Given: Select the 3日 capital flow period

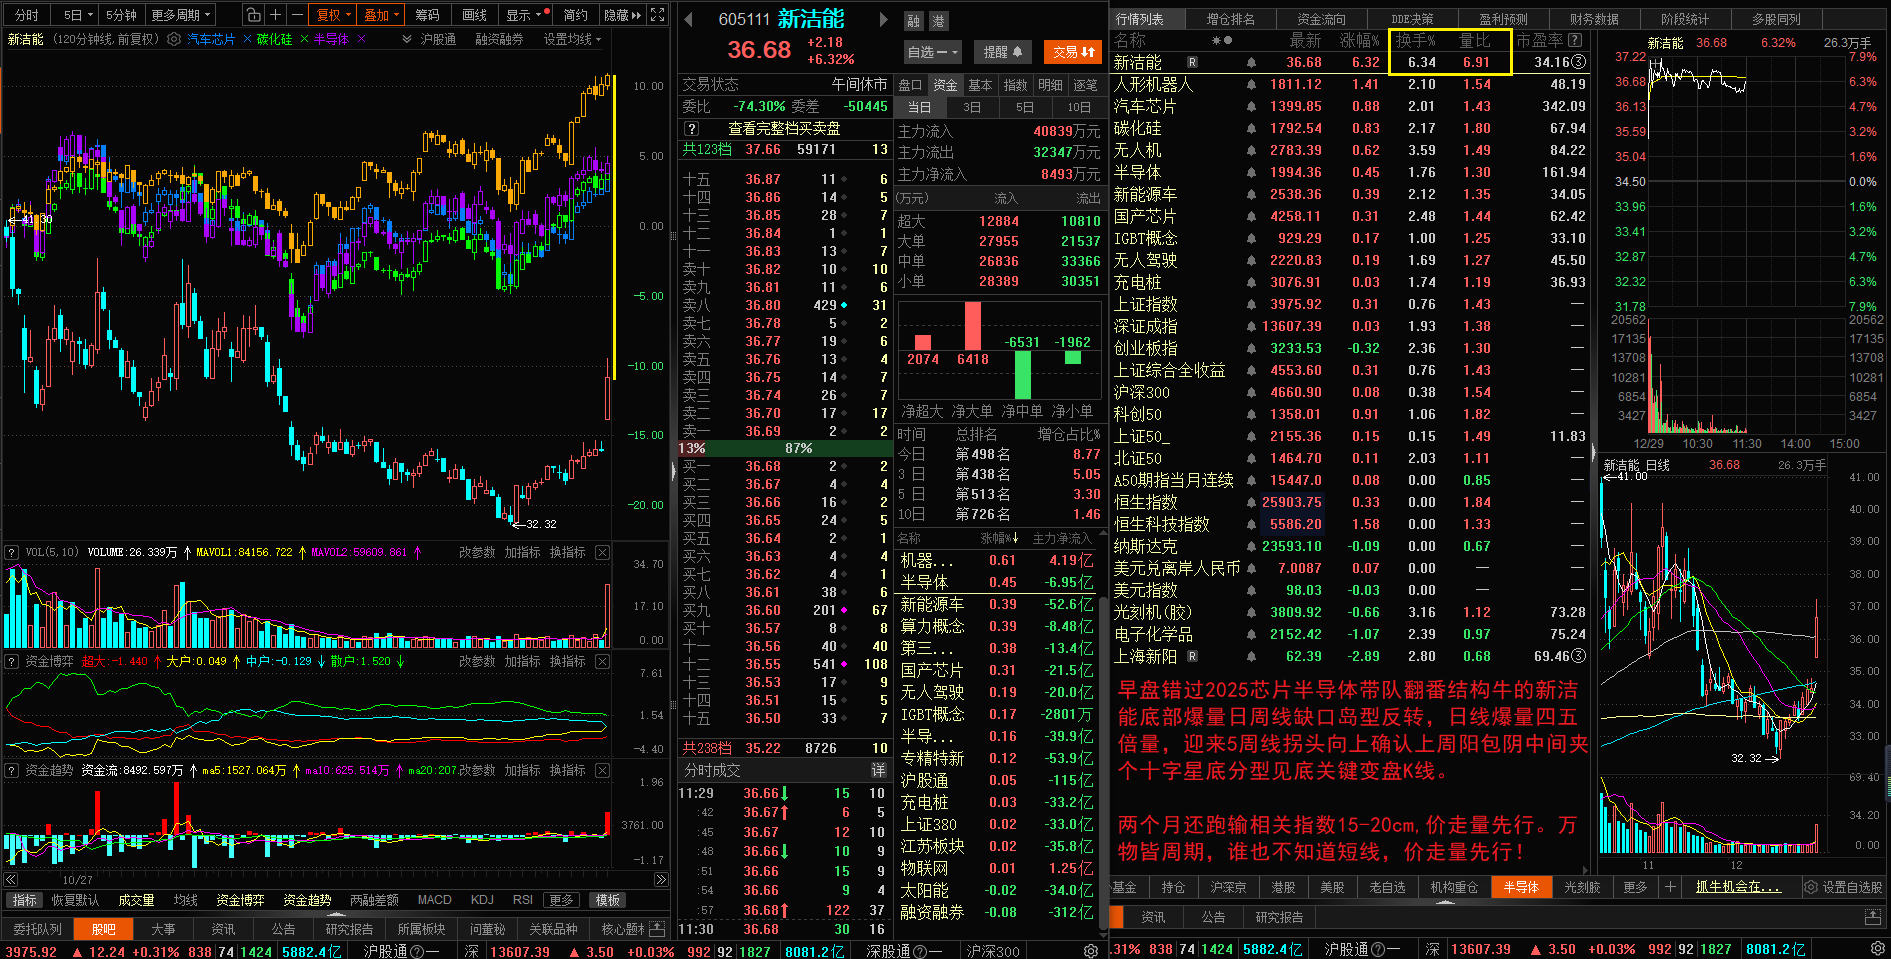Looking at the screenshot, I should [x=972, y=107].
